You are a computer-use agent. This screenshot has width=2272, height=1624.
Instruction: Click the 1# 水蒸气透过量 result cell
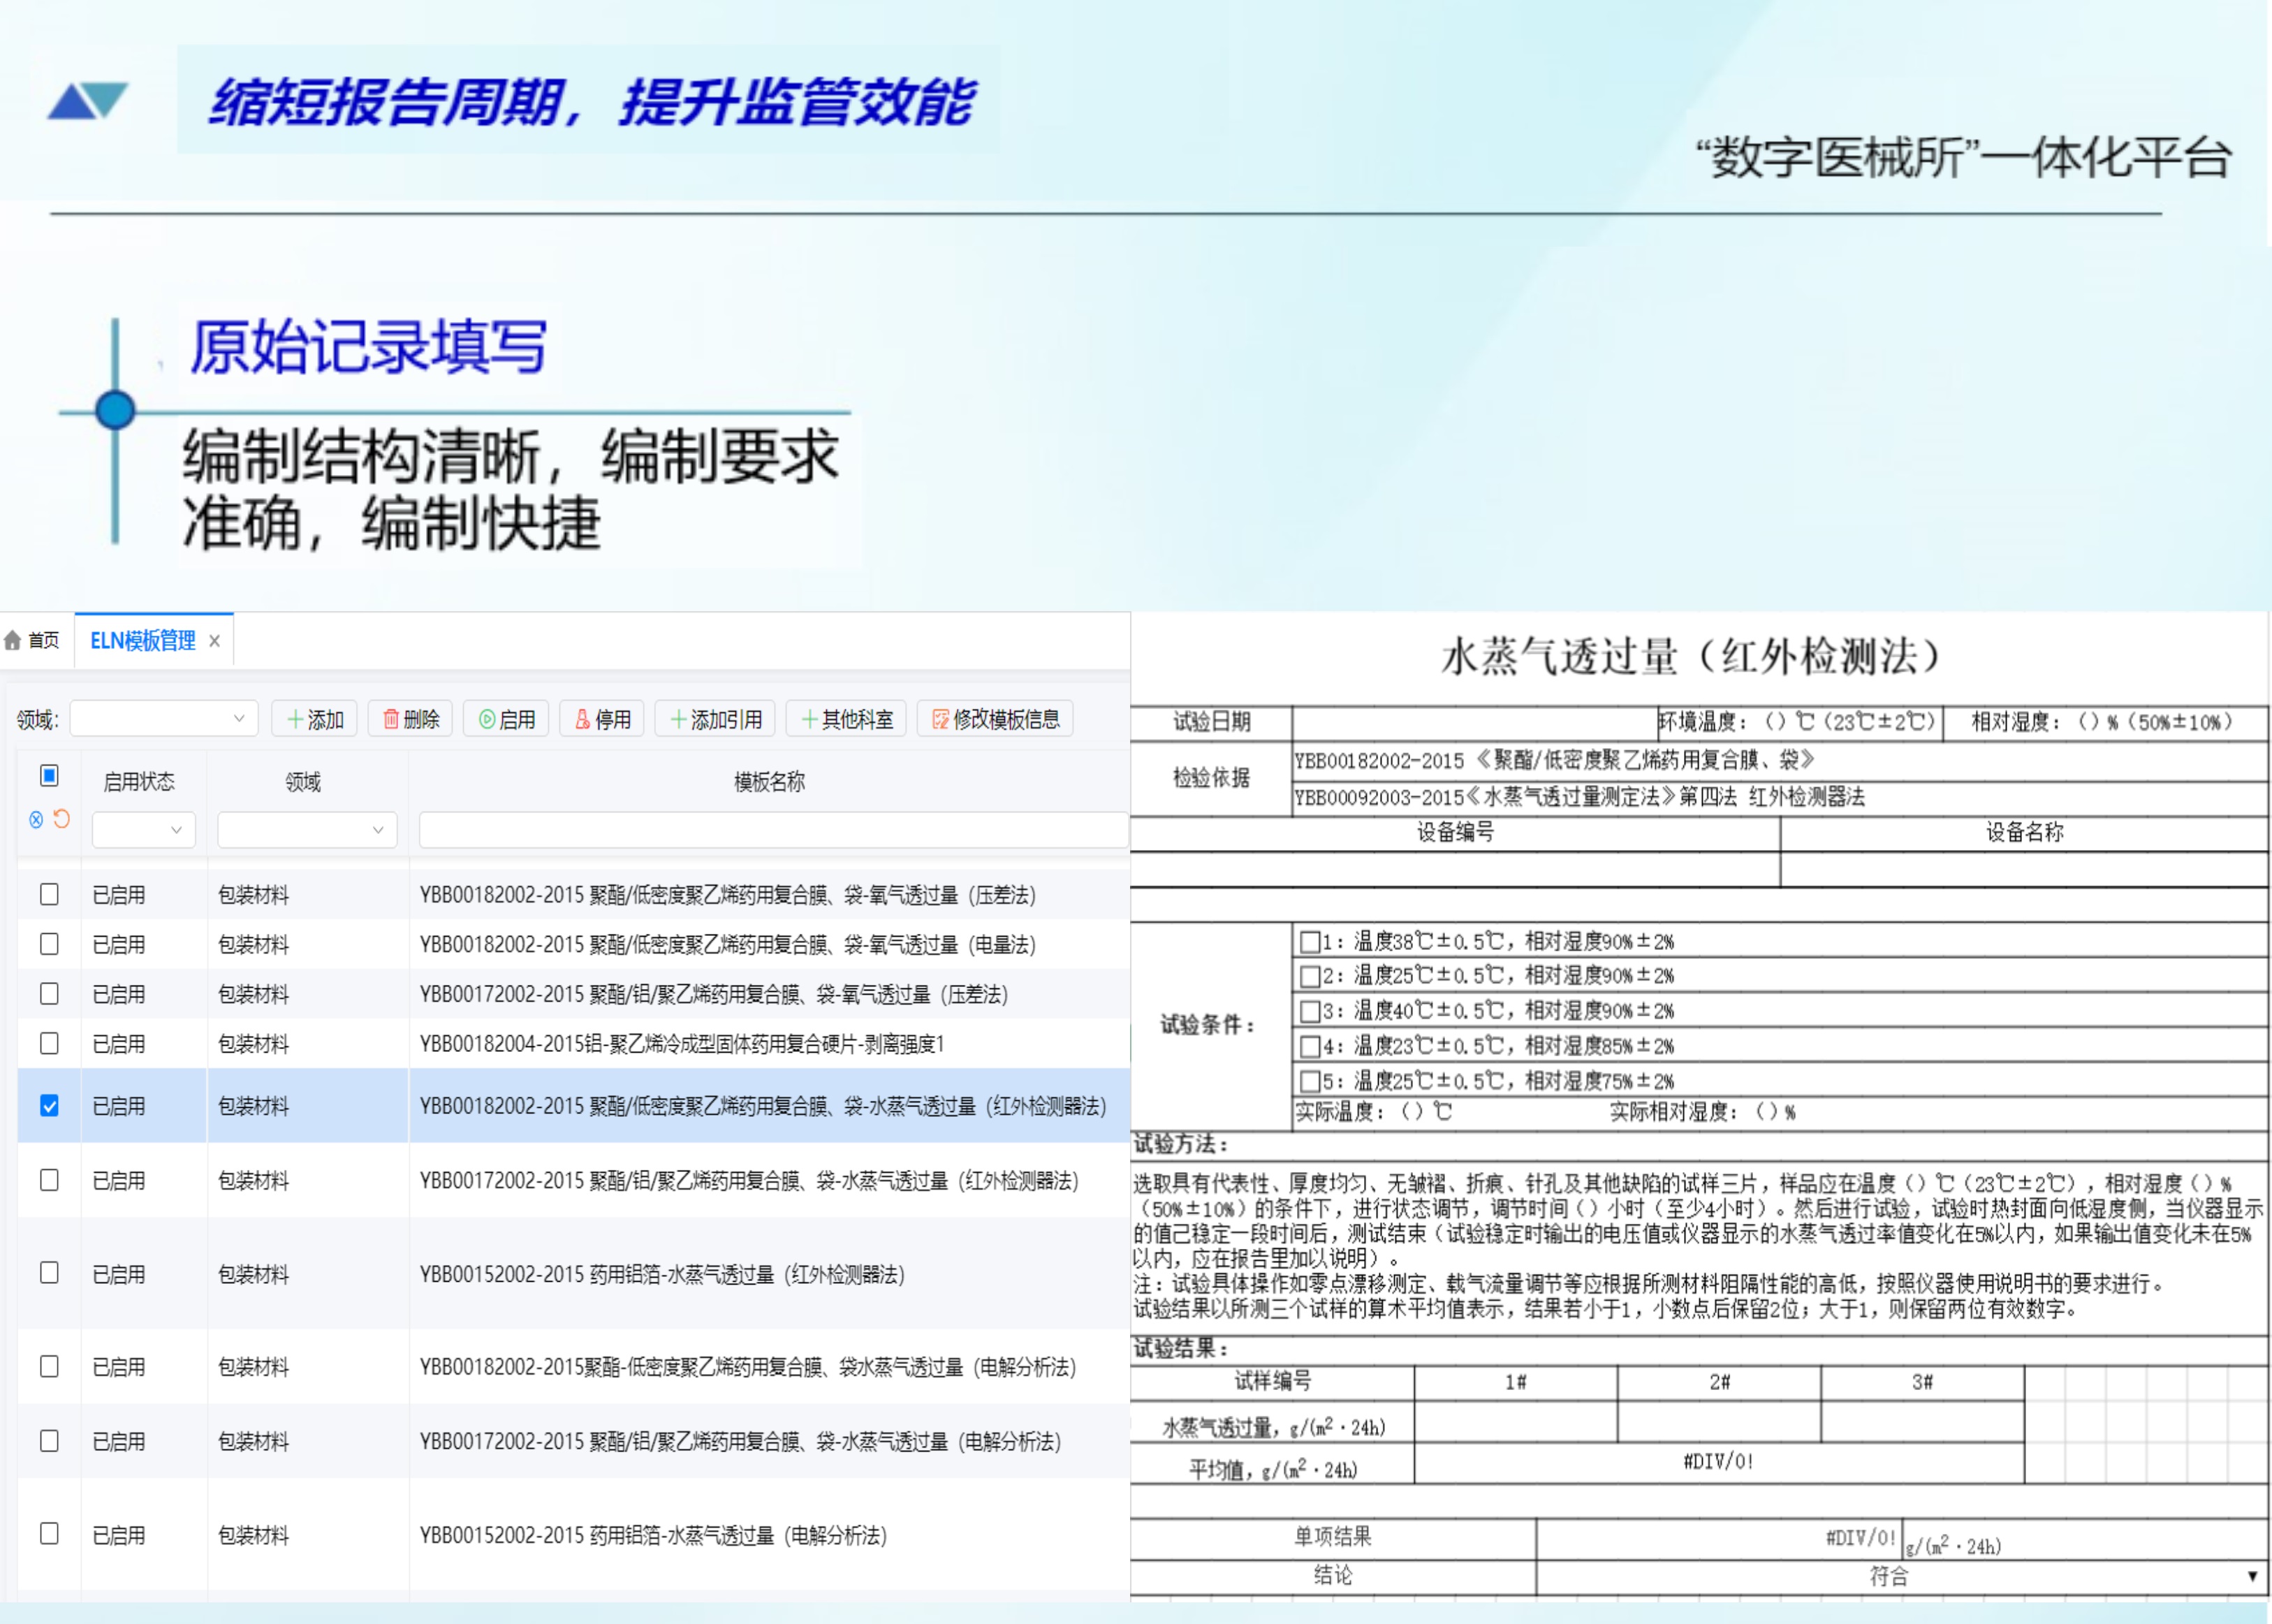point(1516,1423)
